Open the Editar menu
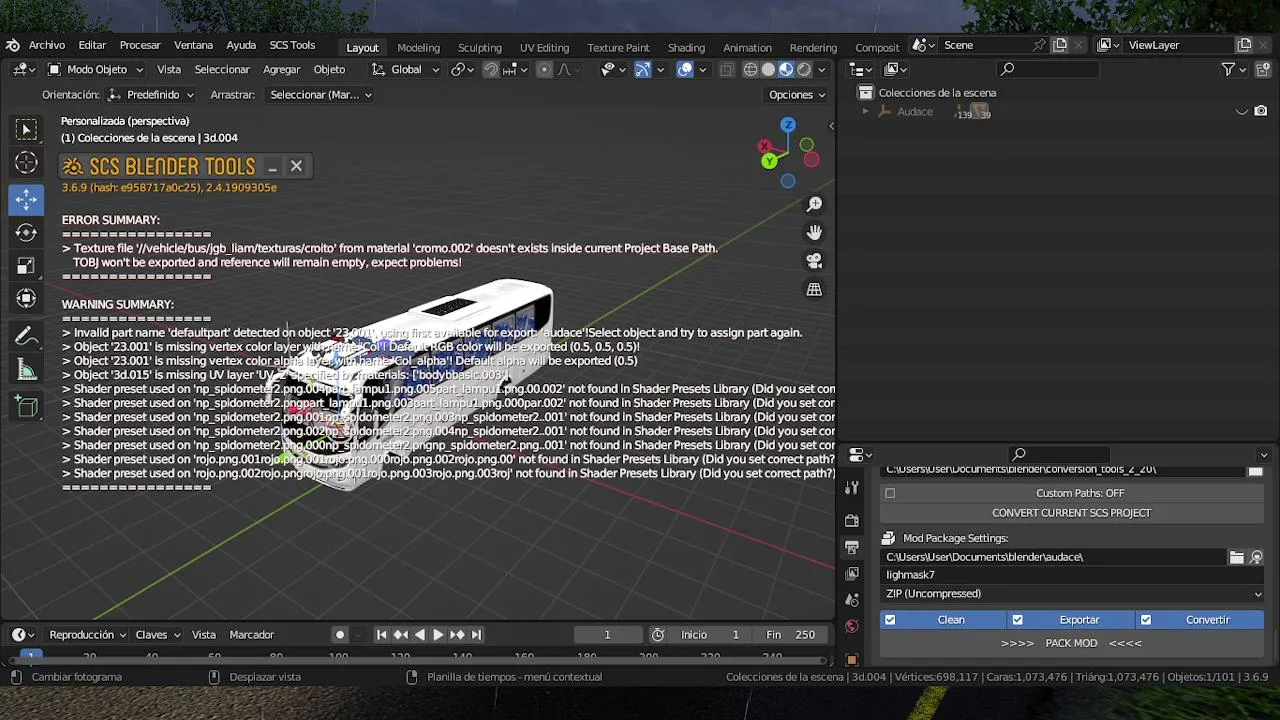1280x720 pixels. pos(92,45)
